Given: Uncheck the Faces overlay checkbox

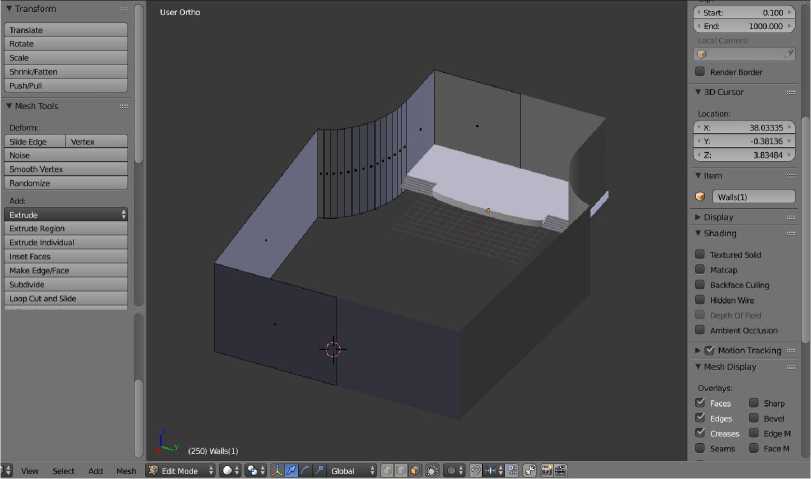Looking at the screenshot, I should pos(700,403).
